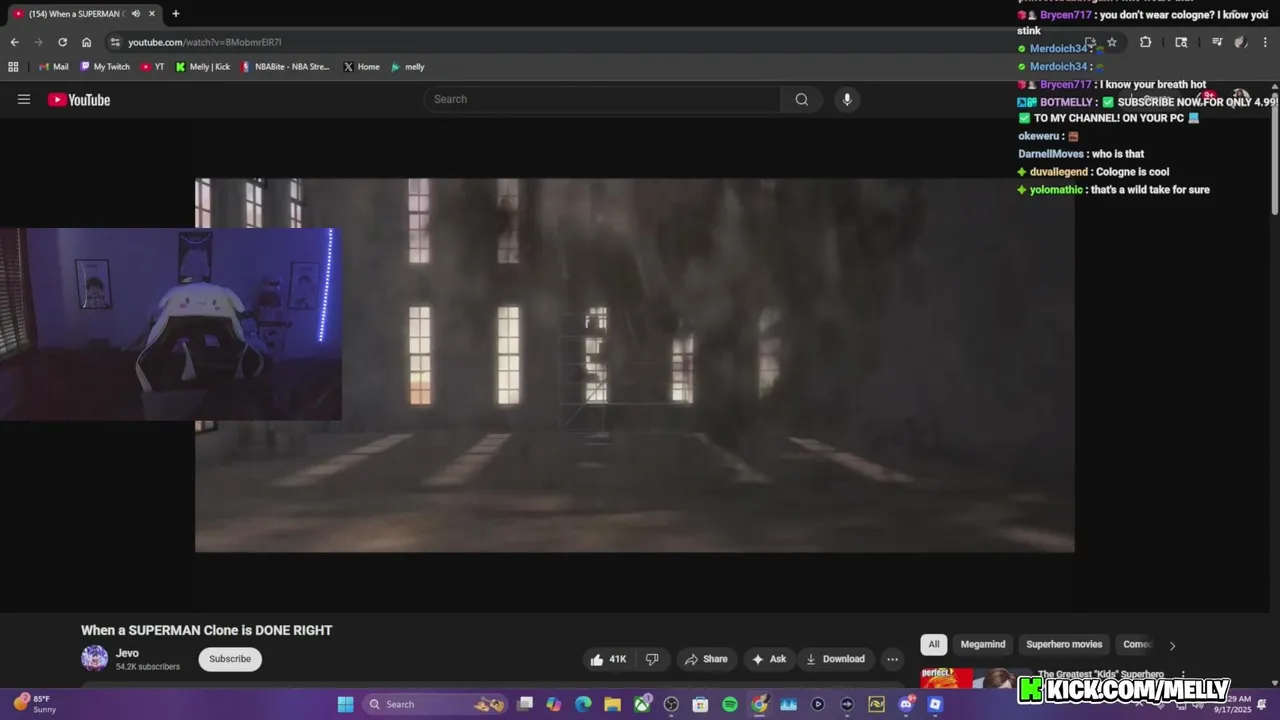Open the Jevo channel name link
This screenshot has height=720, width=1280.
[127, 653]
